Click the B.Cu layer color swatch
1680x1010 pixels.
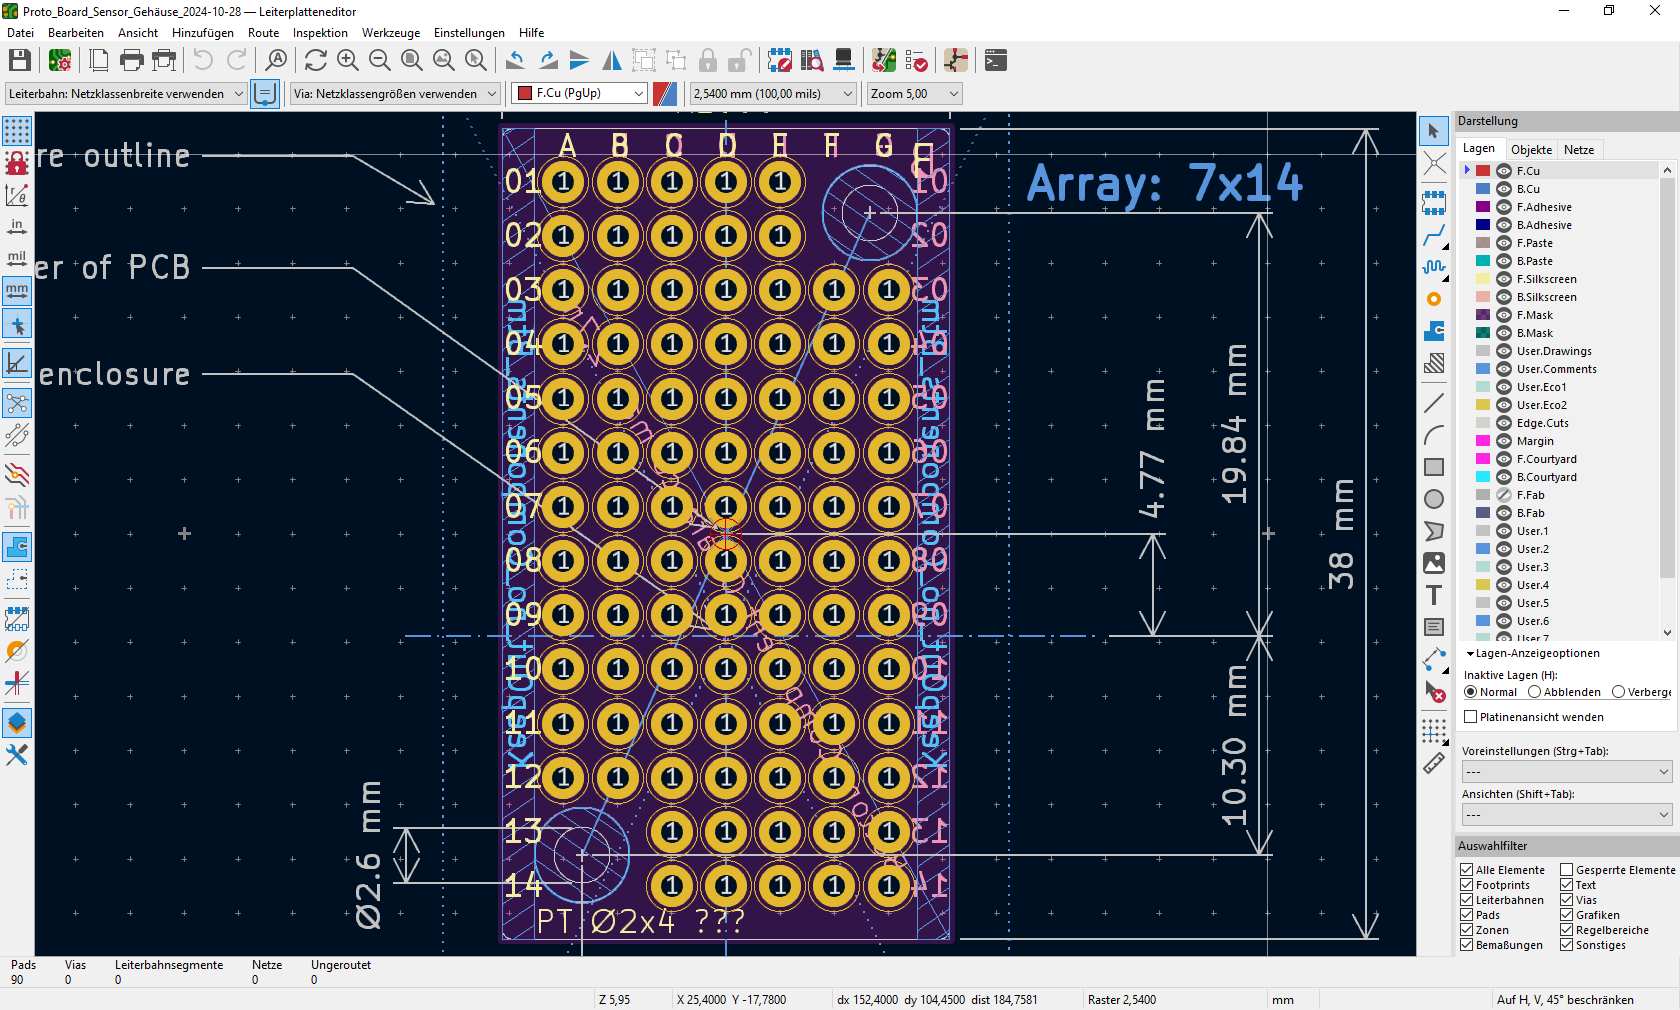(1483, 189)
